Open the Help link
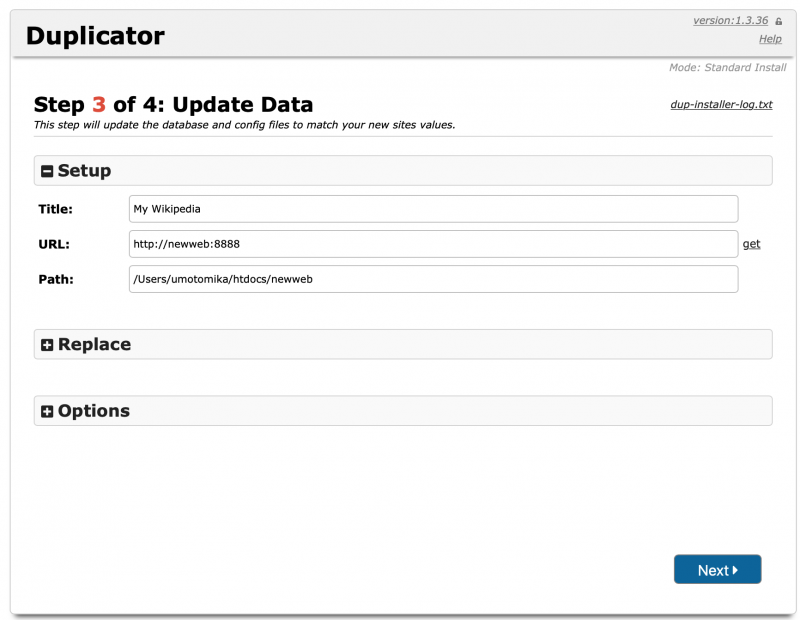The image size is (800, 620). coord(770,39)
